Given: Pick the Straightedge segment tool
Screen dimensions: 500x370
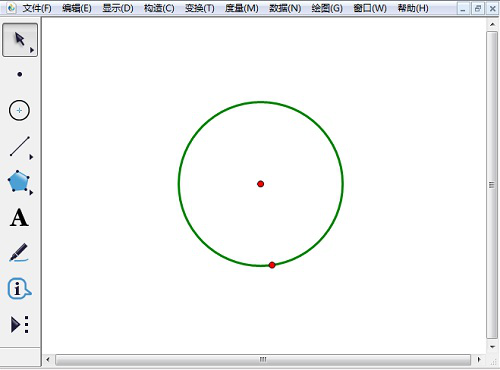Looking at the screenshot, I should pos(20,146).
